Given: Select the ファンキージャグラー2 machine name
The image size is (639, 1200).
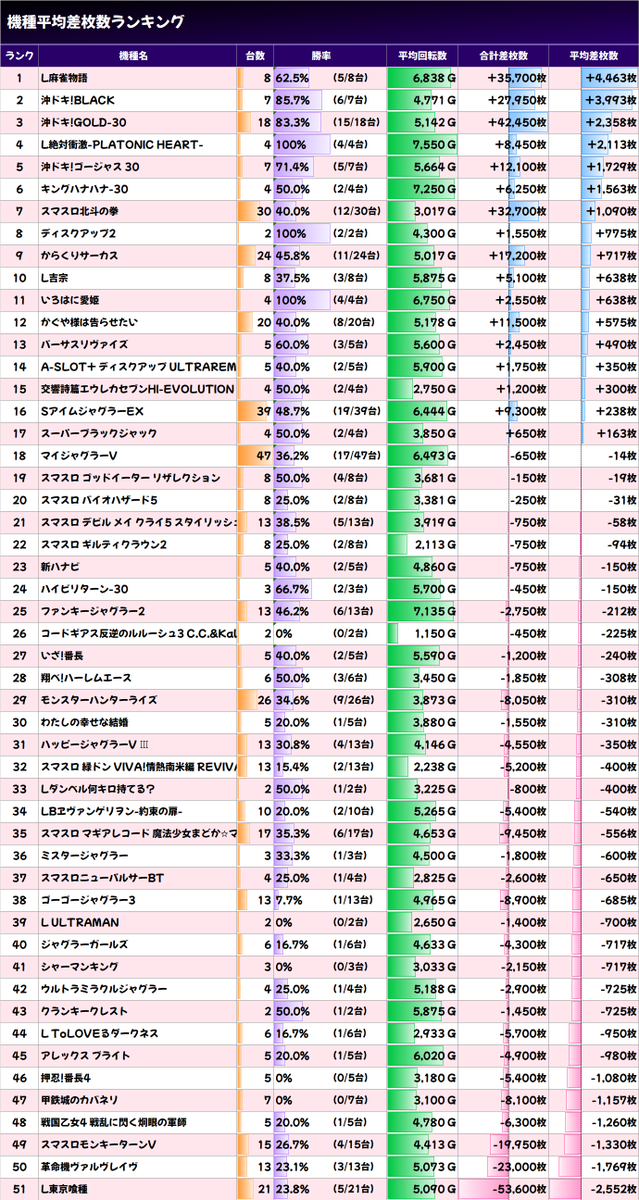Looking at the screenshot, I should click(x=93, y=611).
